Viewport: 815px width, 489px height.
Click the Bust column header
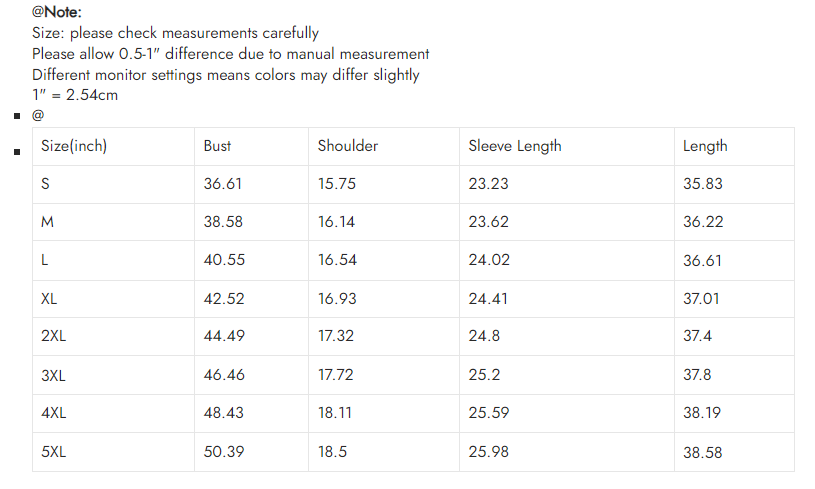point(217,146)
